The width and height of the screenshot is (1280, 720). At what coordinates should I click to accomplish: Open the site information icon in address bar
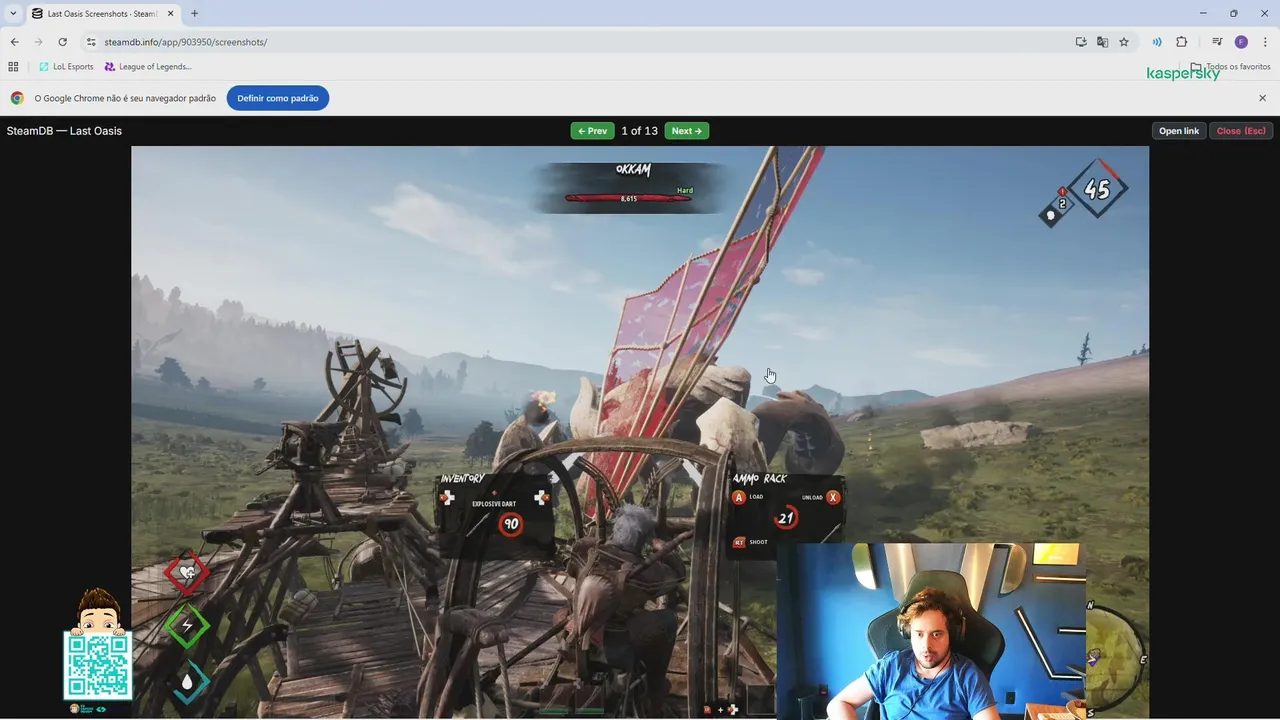[91, 42]
